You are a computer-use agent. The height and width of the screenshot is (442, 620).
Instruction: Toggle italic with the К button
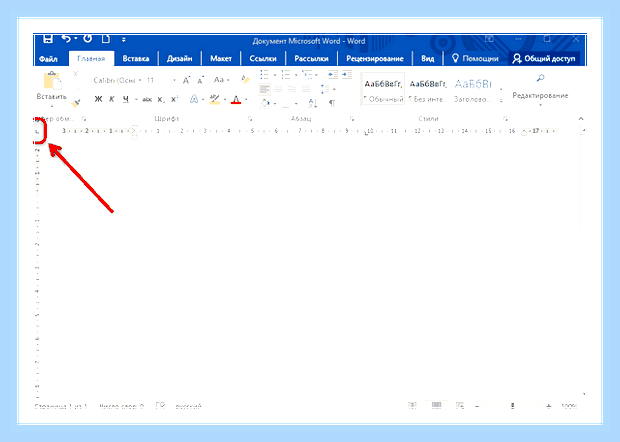pyautogui.click(x=112, y=99)
